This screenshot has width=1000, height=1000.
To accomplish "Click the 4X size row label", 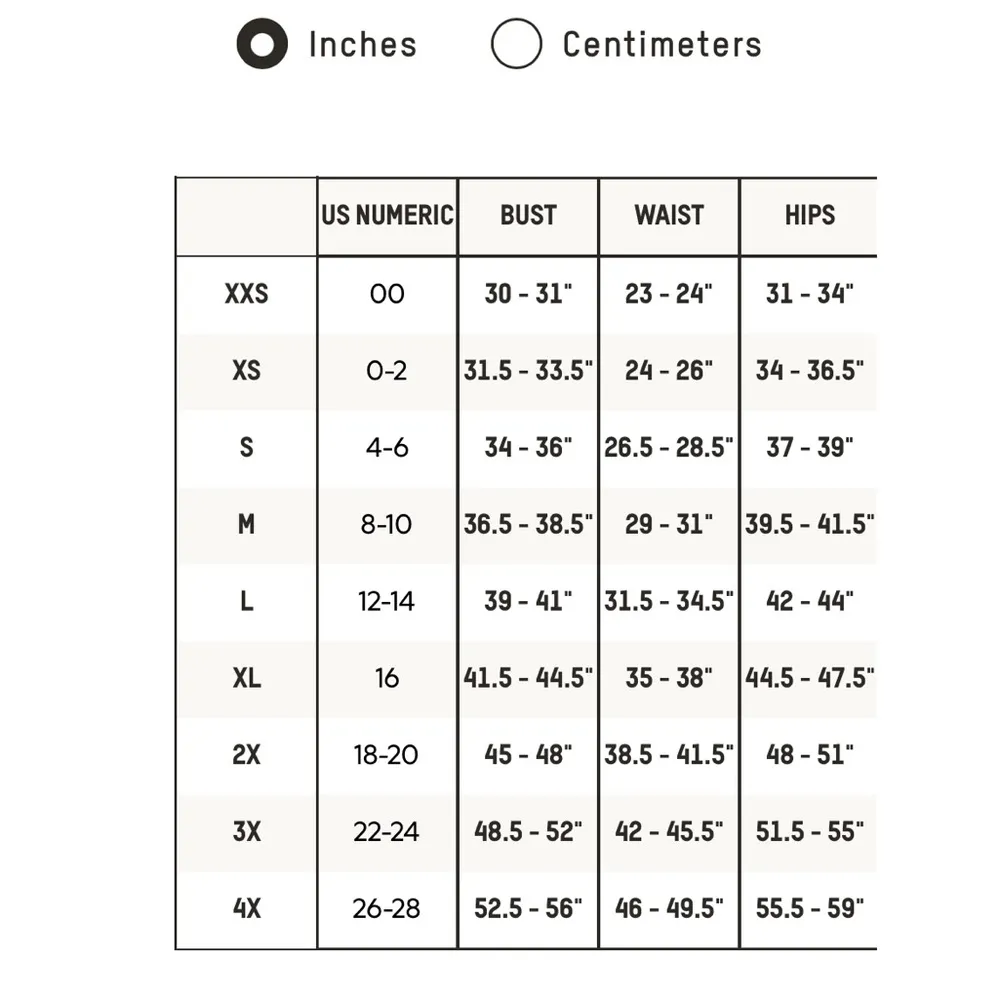I will click(x=246, y=909).
